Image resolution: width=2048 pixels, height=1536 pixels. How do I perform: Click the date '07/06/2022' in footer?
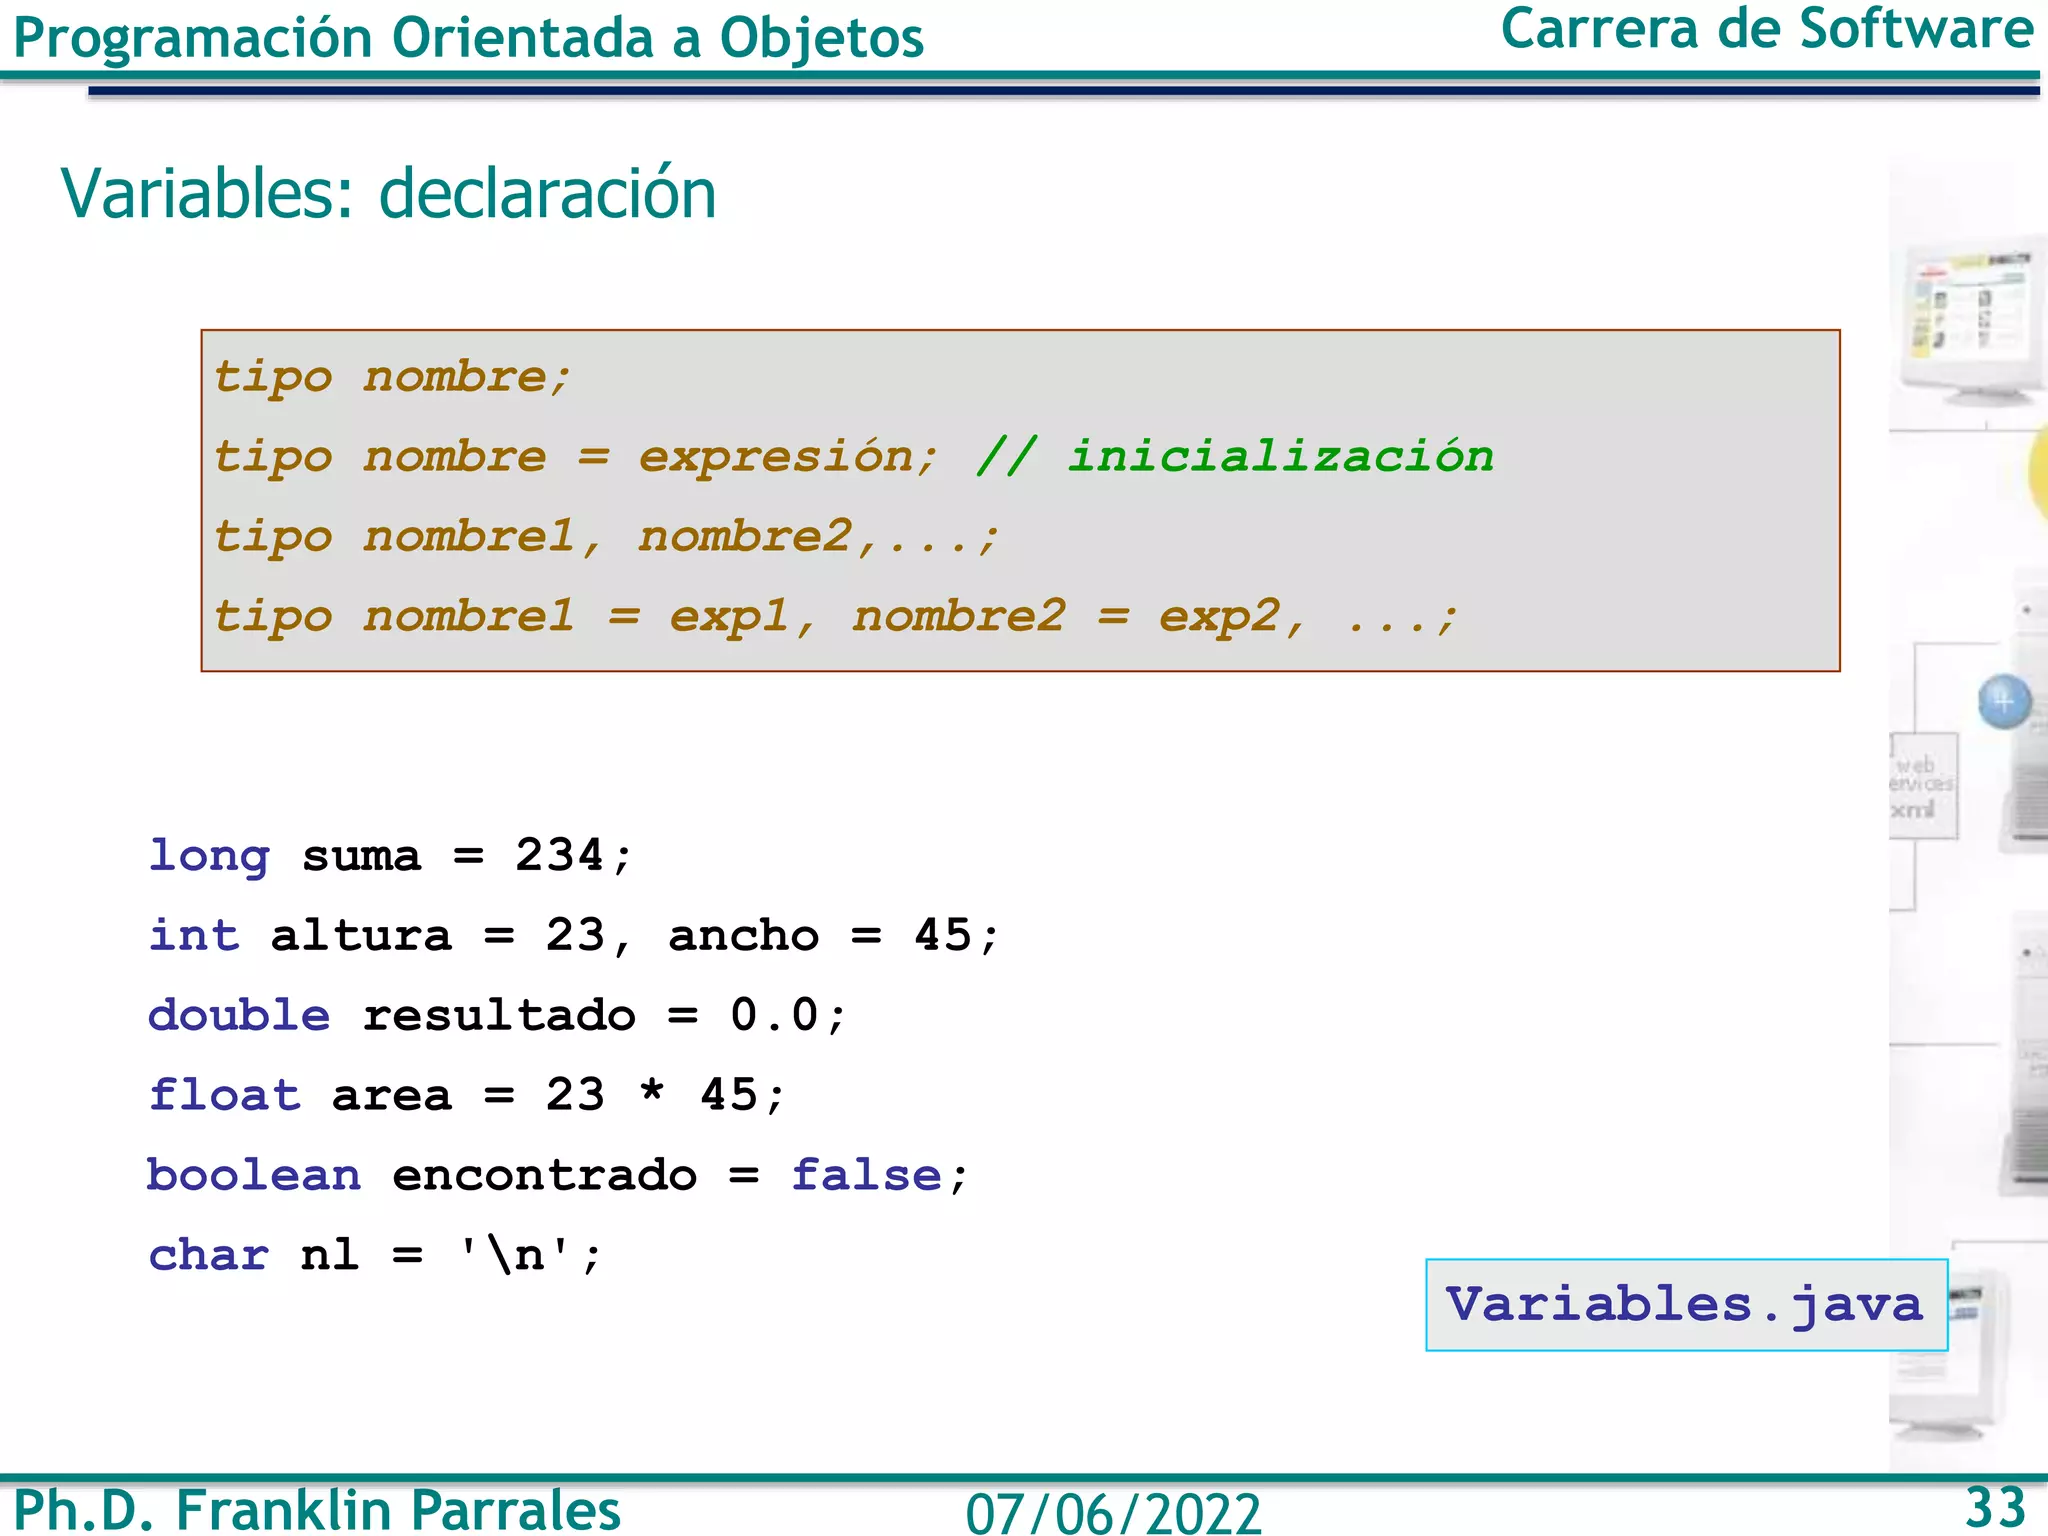pos(1113,1513)
